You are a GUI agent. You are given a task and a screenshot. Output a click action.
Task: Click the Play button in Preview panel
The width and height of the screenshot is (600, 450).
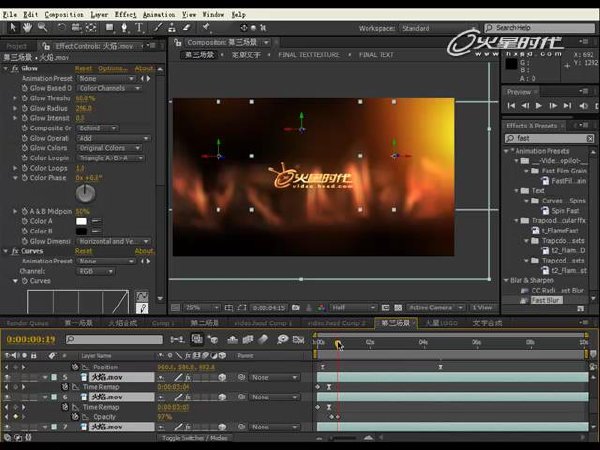[x=539, y=106]
